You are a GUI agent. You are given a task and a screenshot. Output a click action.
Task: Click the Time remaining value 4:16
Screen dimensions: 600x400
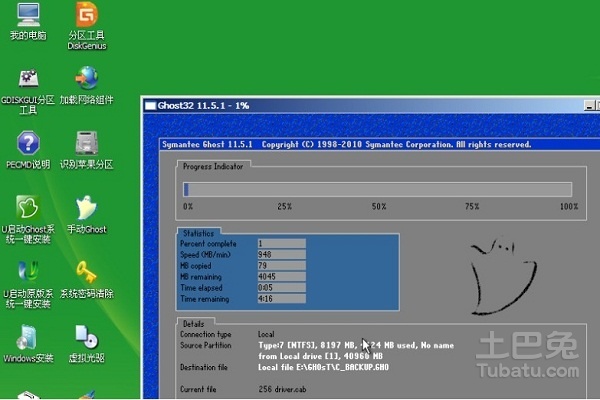click(282, 299)
